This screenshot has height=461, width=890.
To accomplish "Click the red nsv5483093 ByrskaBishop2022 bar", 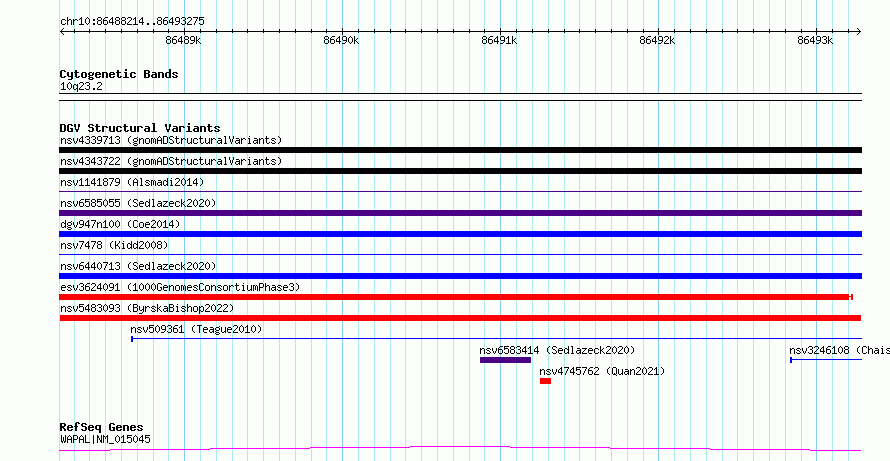I will (460, 318).
